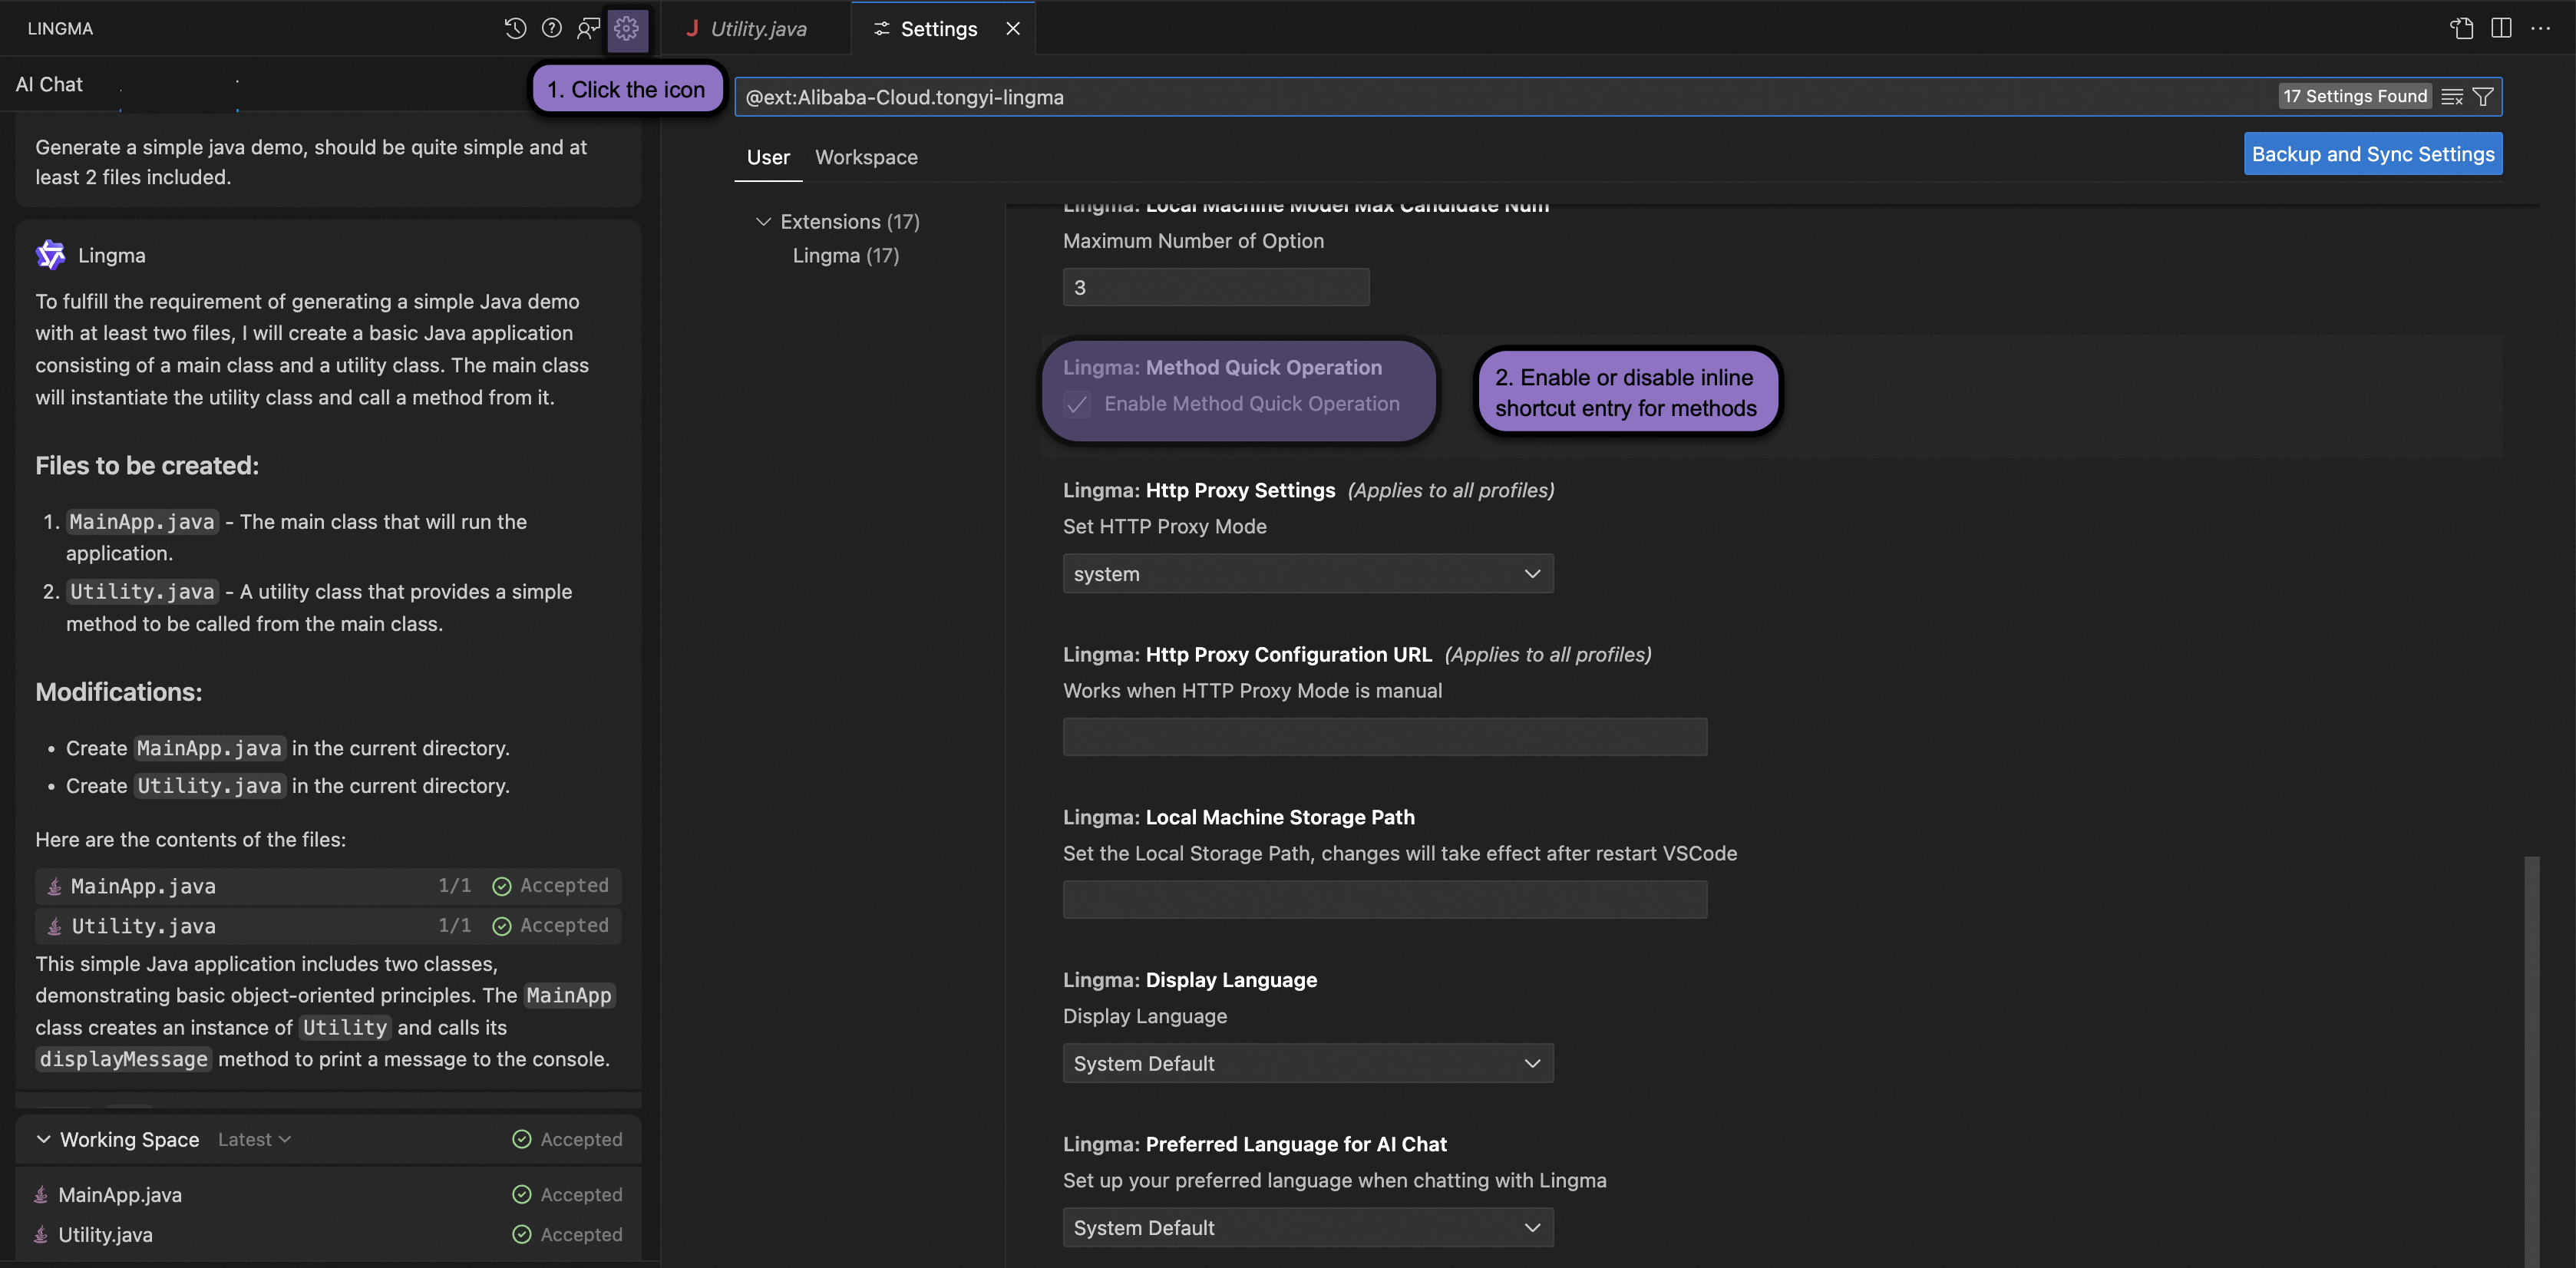Open Preferred Language for AI Chat dropdown
The width and height of the screenshot is (2576, 1268).
[x=1308, y=1227]
